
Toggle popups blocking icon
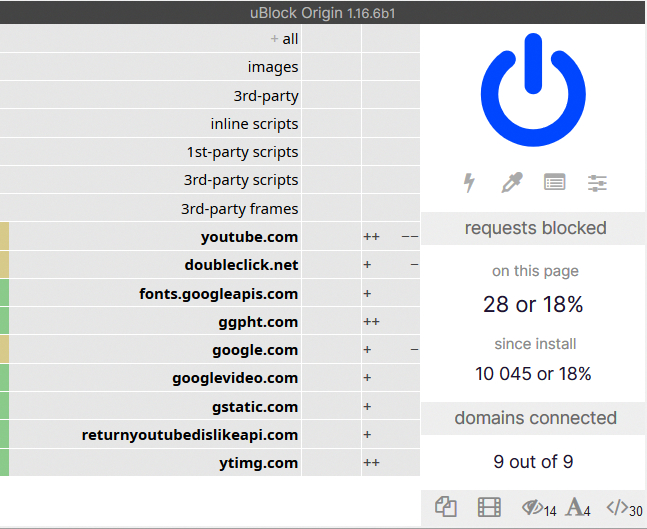446,507
